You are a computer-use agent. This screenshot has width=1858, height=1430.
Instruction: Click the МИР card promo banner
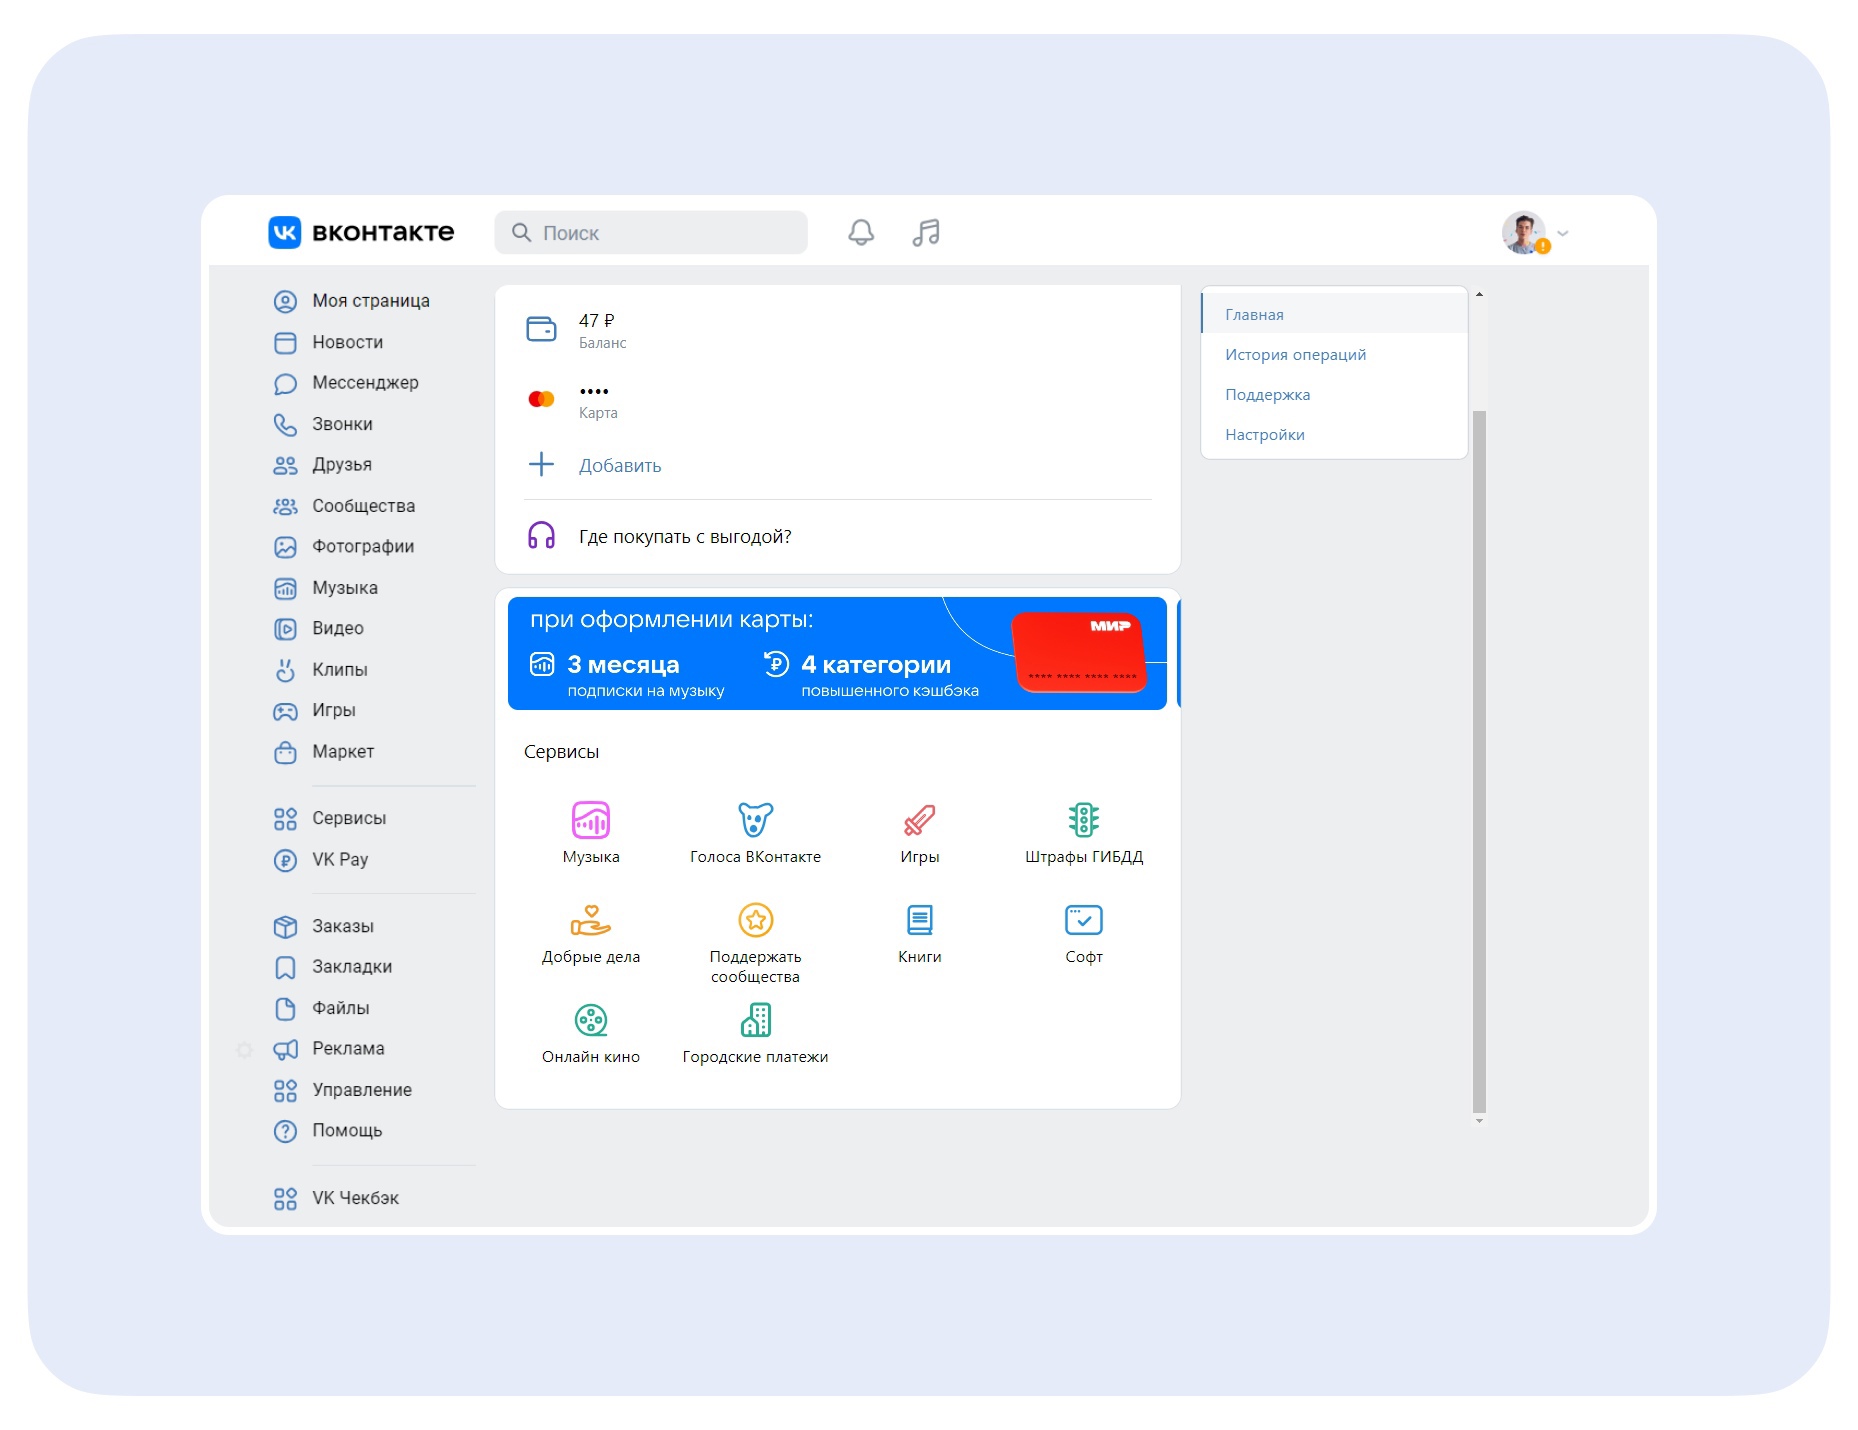pyautogui.click(x=837, y=653)
